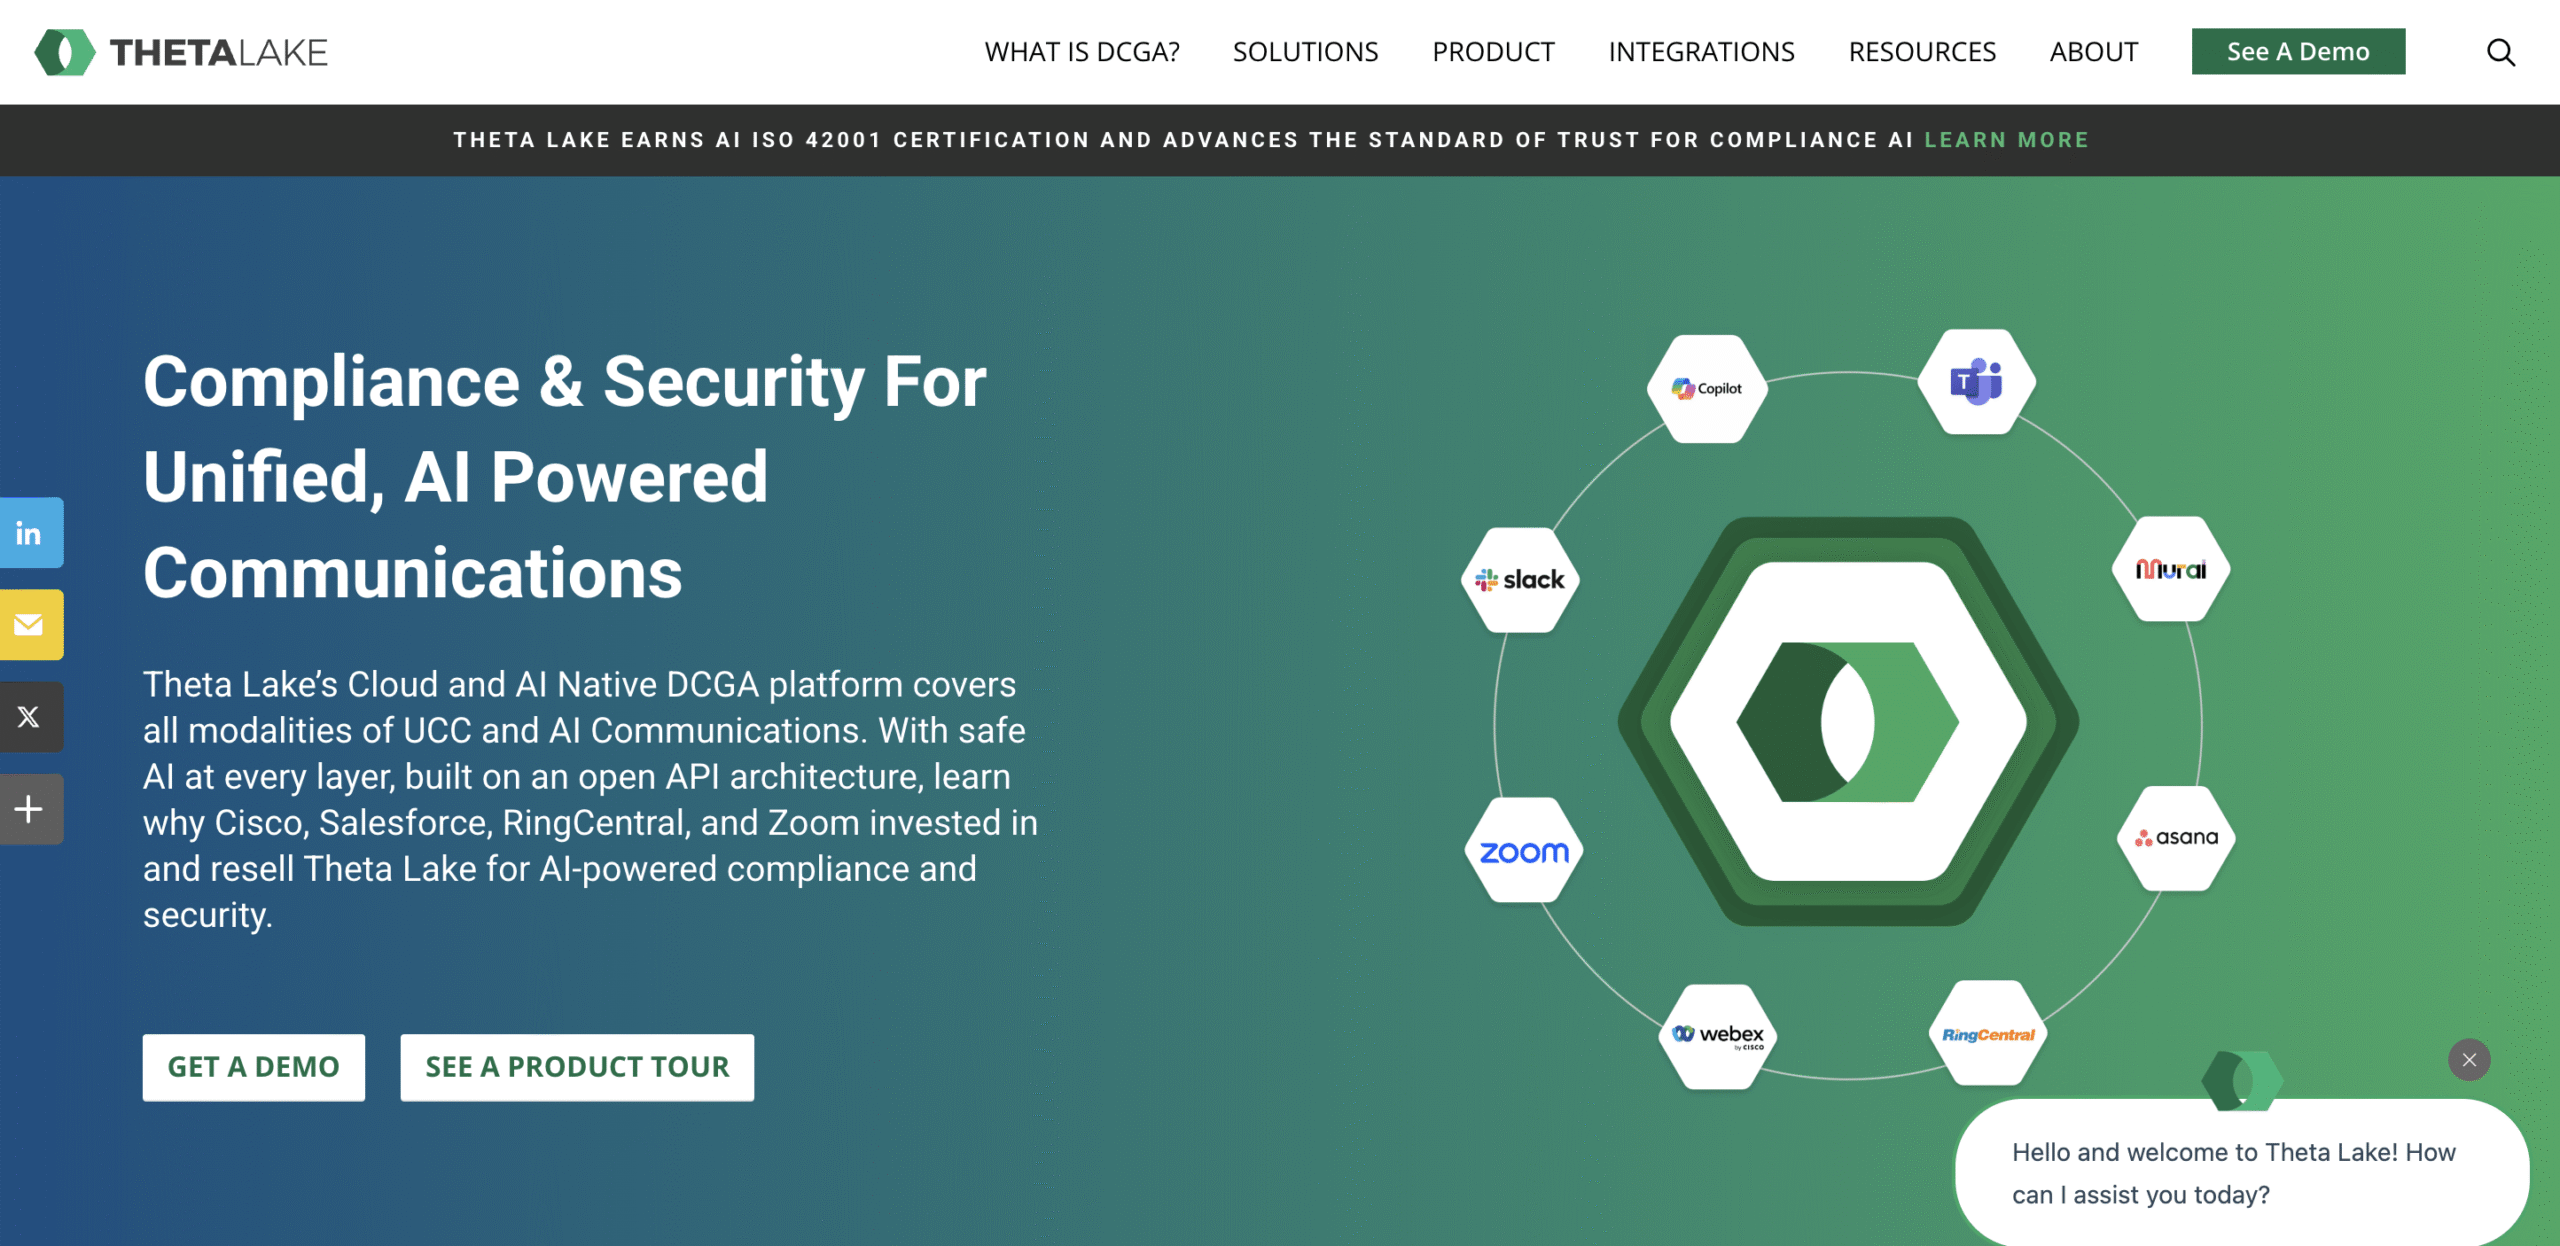Open the site search magnifier

2500,52
